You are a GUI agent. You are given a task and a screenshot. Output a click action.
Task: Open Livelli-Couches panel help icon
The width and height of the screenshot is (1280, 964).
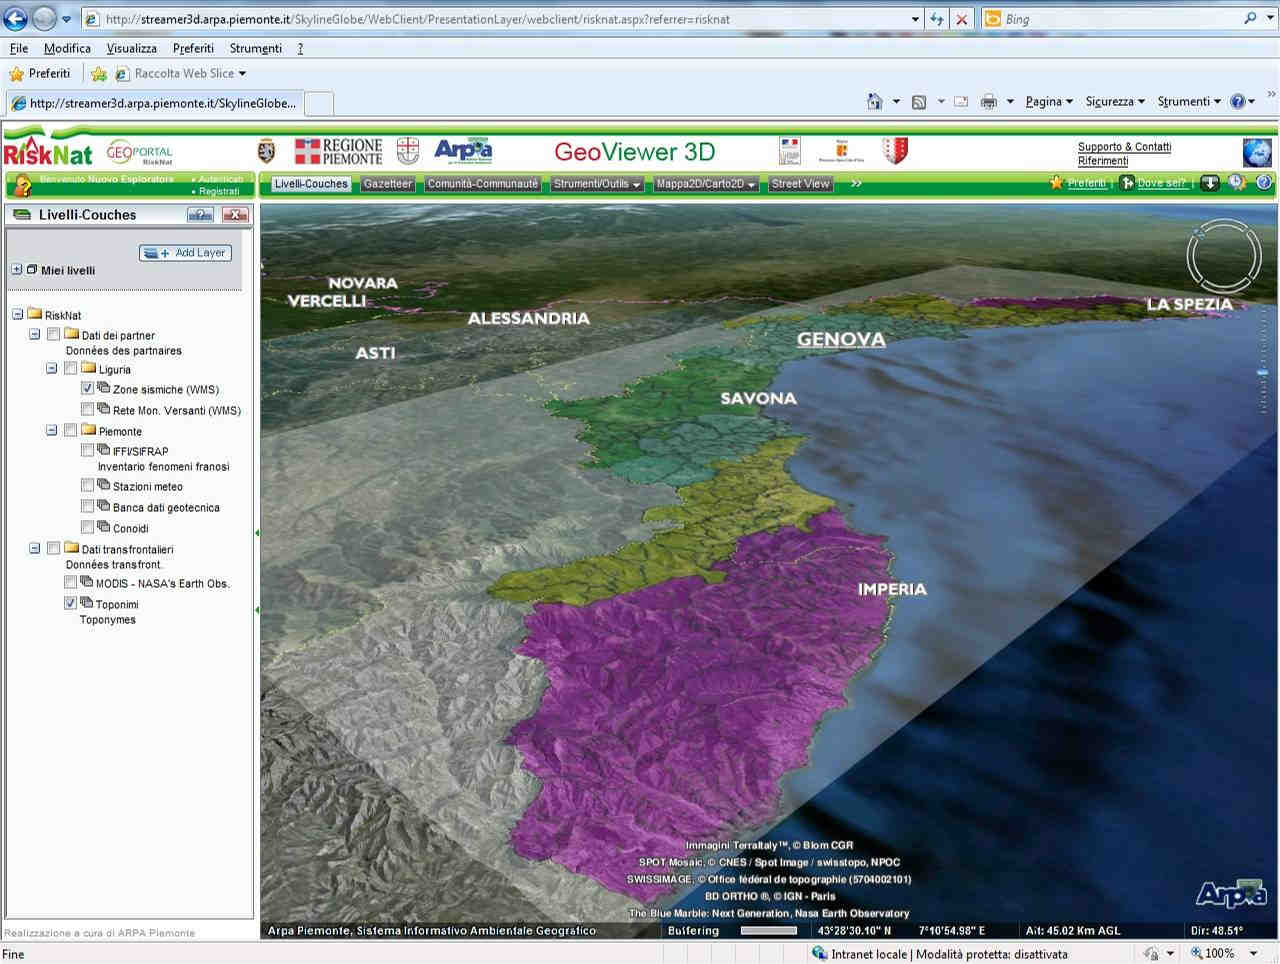pos(200,214)
